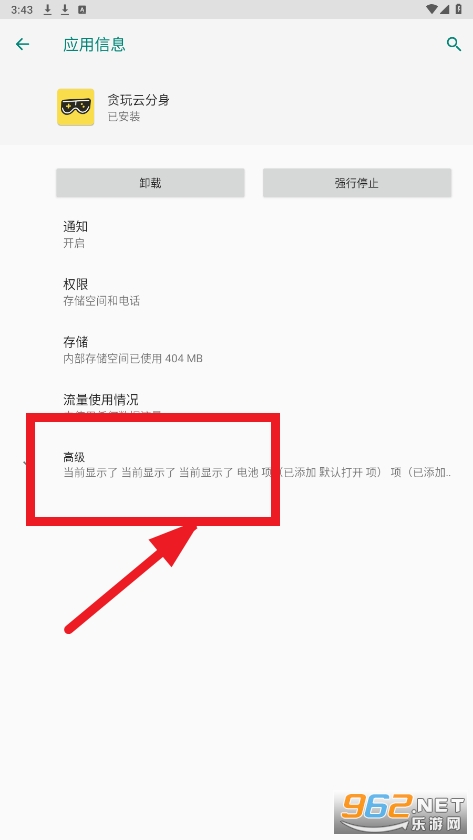Click the small chevron left of 高级
The height and width of the screenshot is (840, 473).
tap(25, 463)
